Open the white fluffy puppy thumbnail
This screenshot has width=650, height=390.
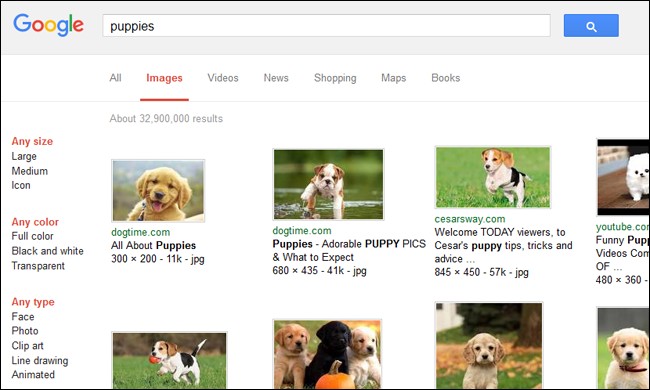(x=623, y=177)
